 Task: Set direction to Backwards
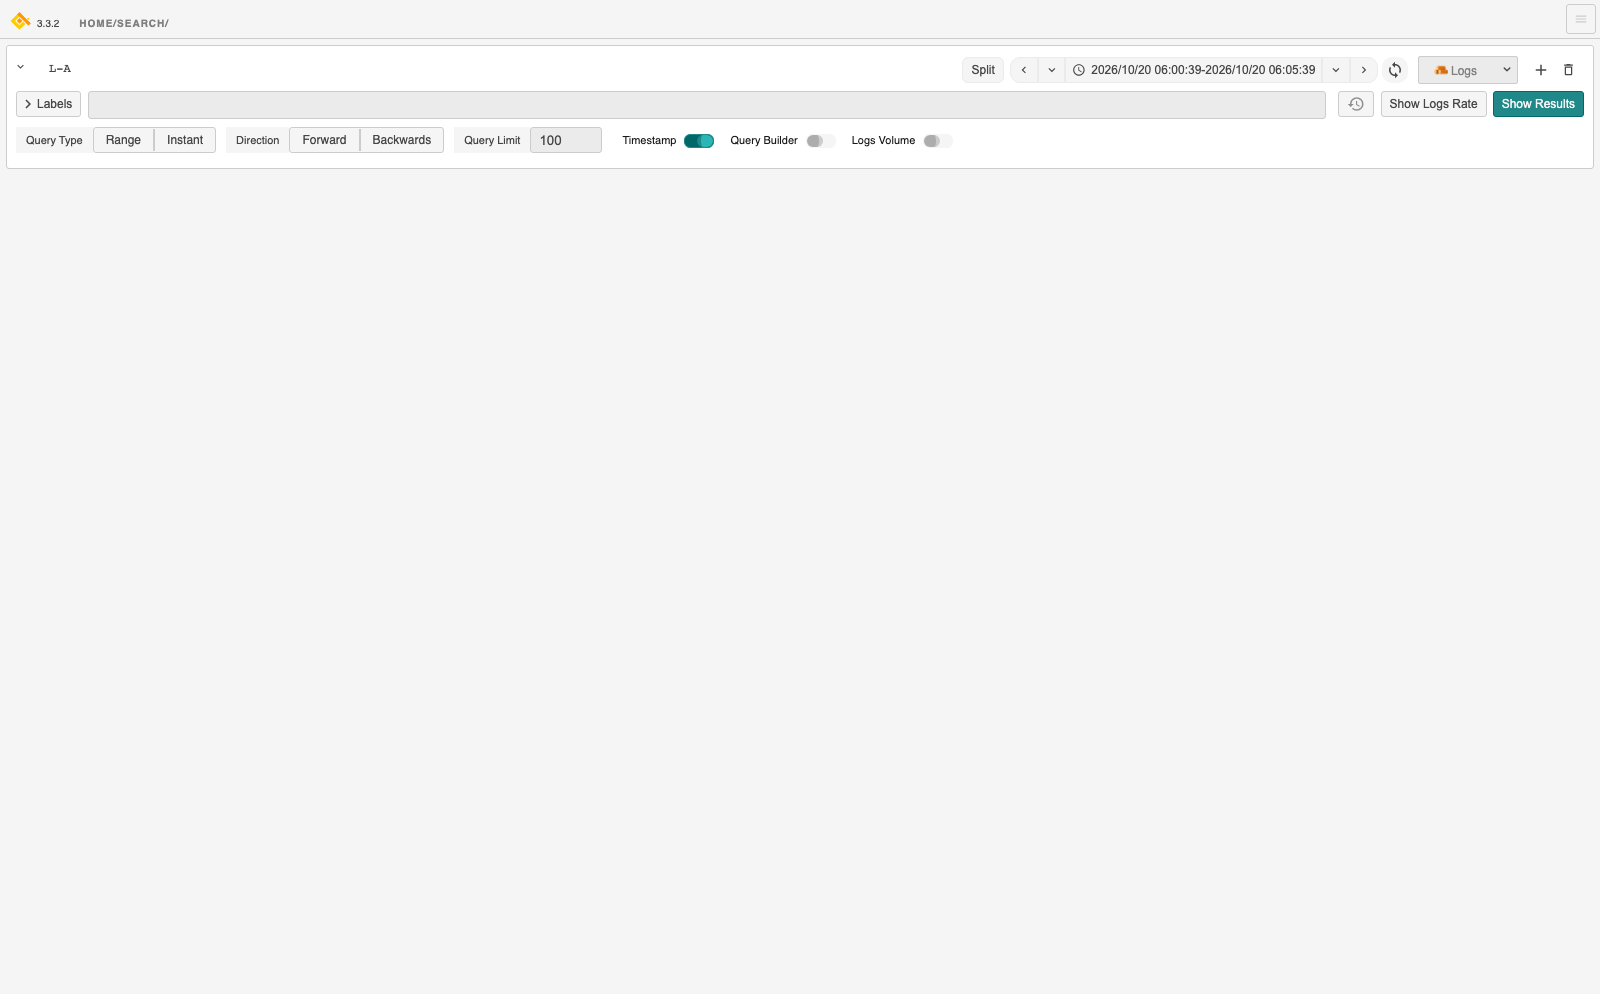pos(402,140)
